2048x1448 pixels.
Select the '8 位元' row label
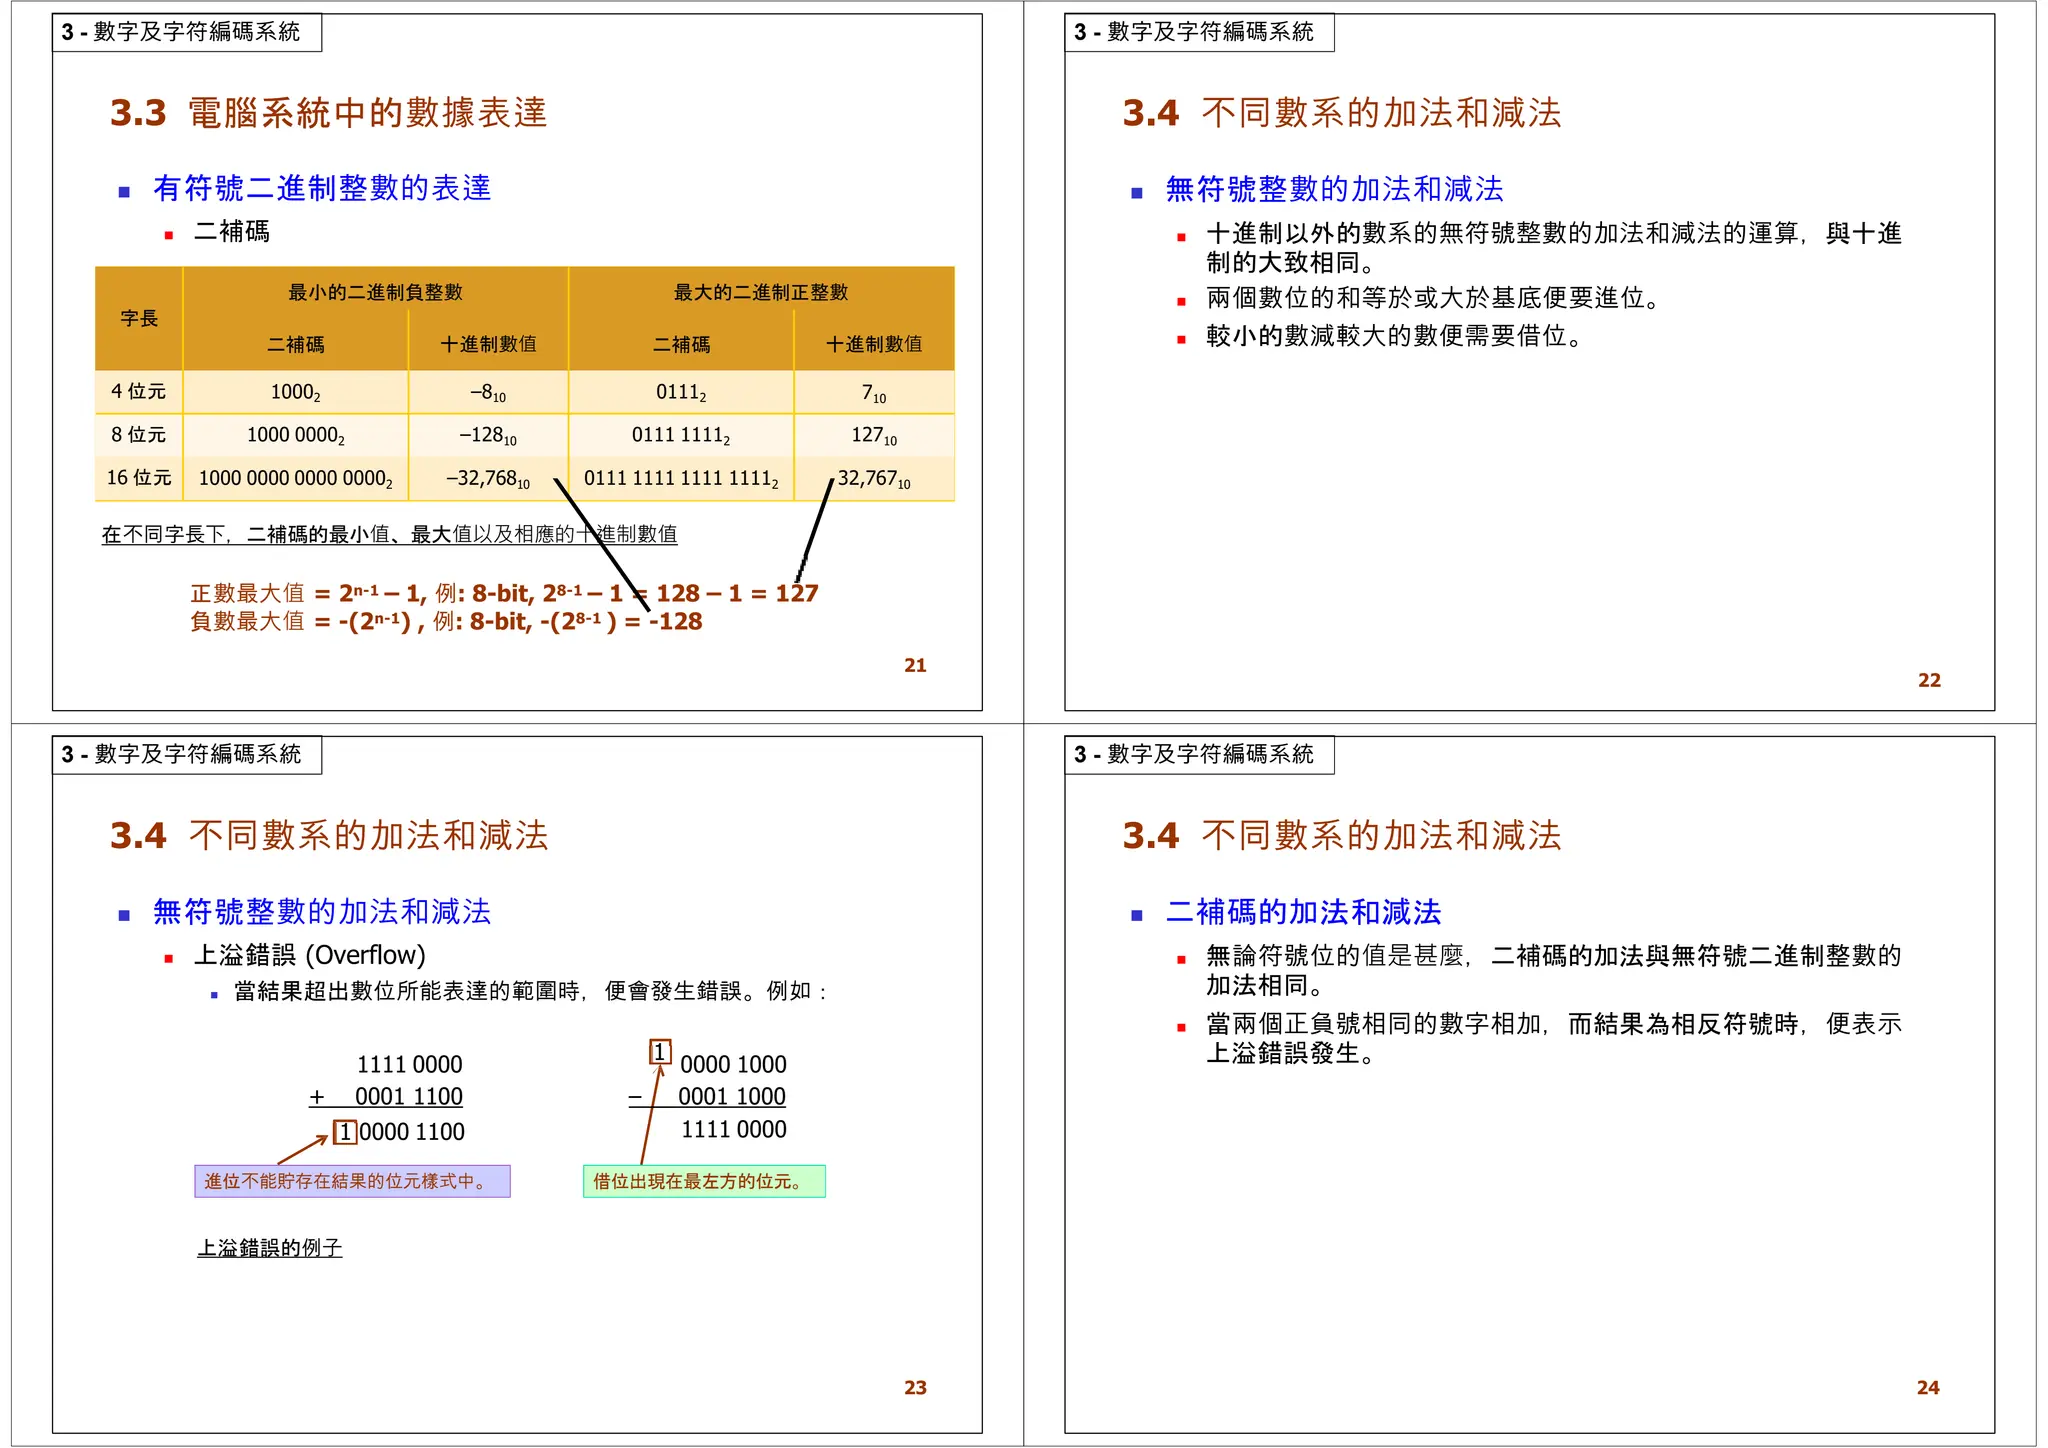139,435
